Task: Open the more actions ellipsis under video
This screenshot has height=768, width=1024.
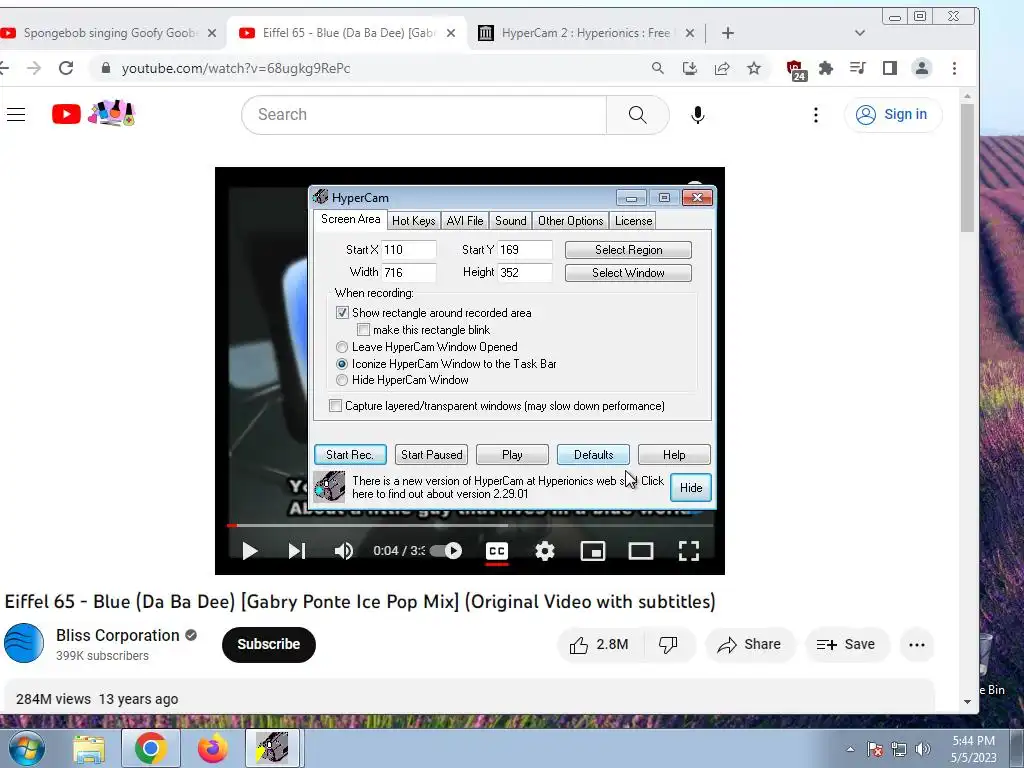Action: coord(917,645)
